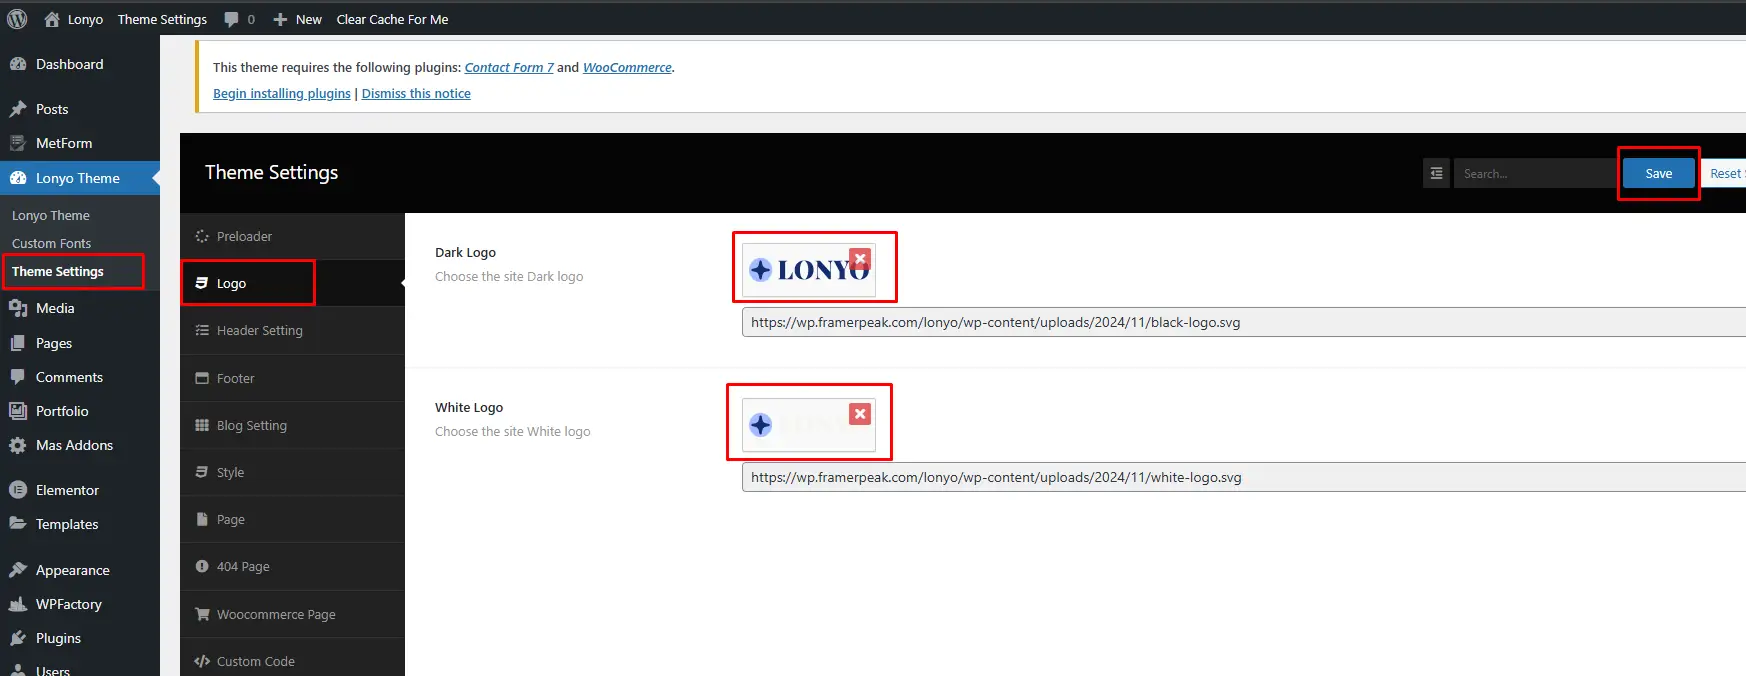
Task: Select the Logo settings tab
Action: (x=292, y=283)
